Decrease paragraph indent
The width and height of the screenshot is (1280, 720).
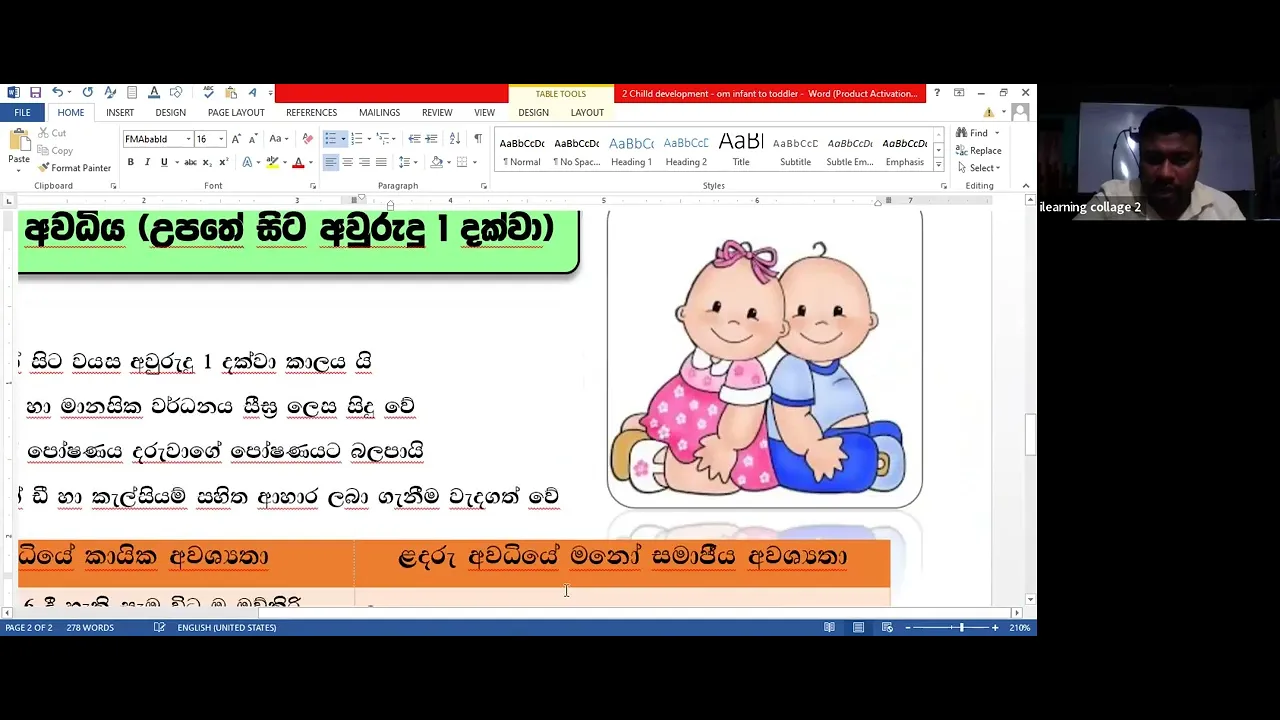414,139
